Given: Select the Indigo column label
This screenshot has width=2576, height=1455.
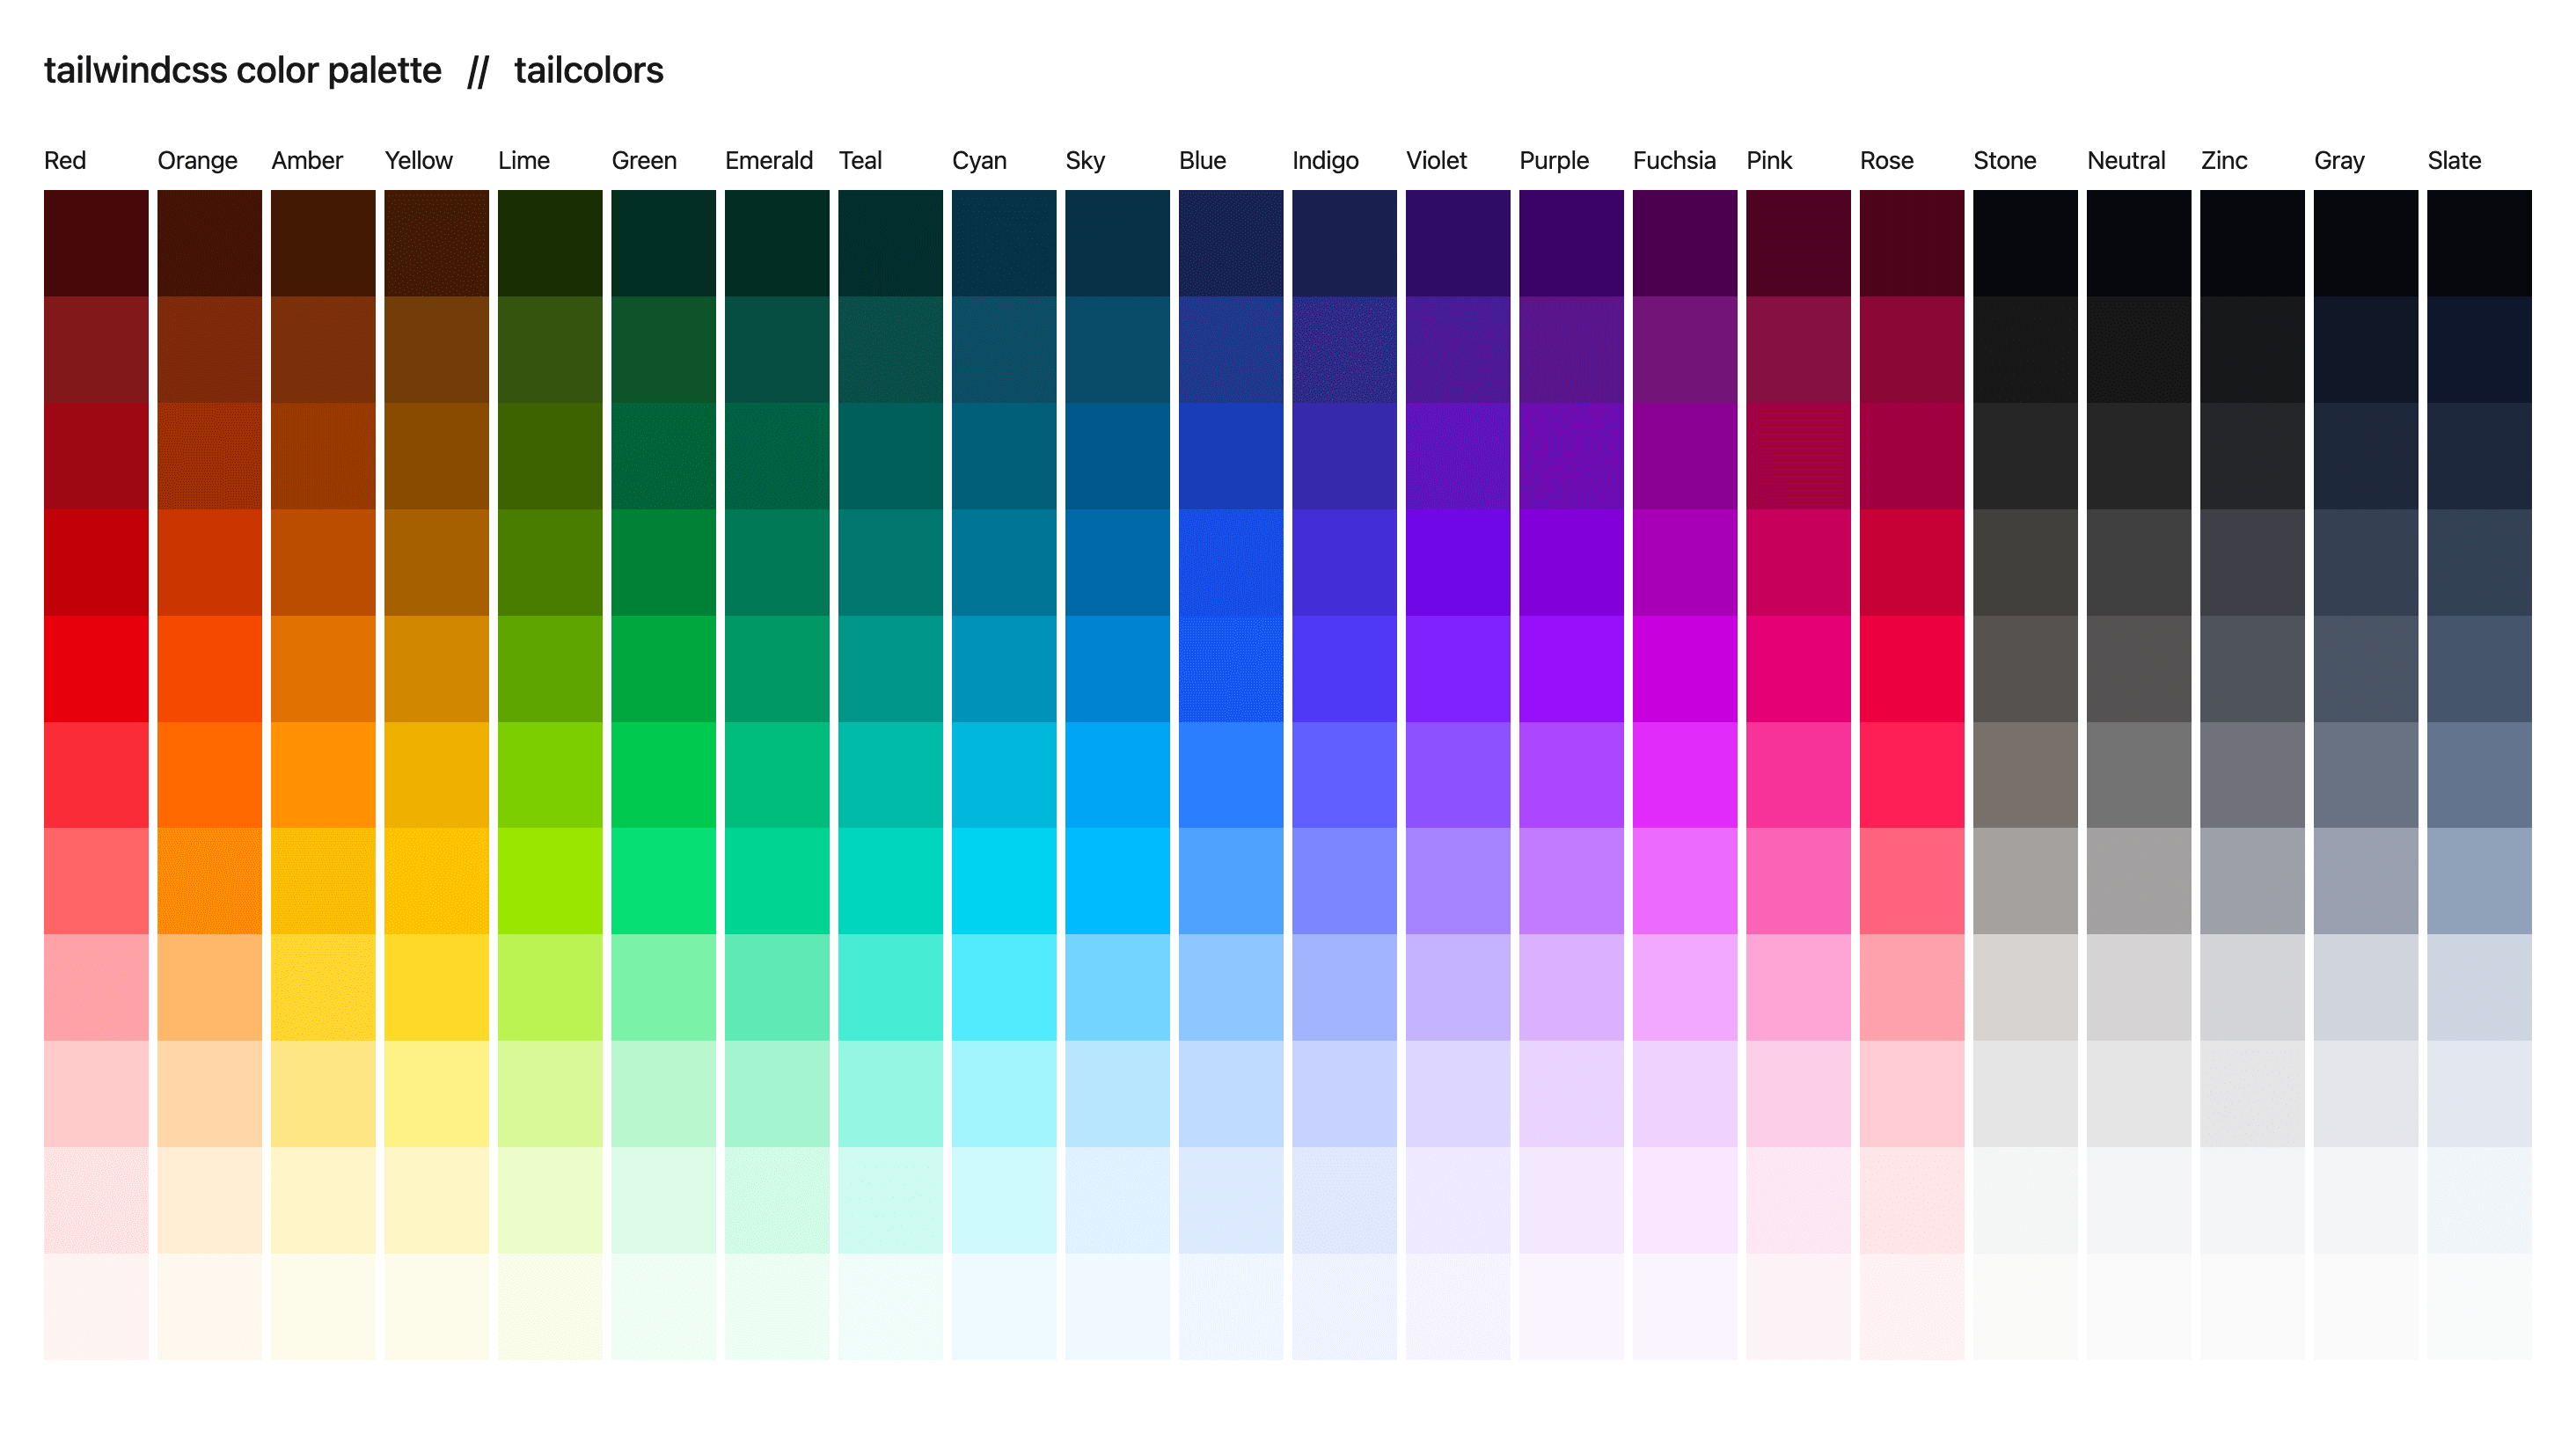Looking at the screenshot, I should coord(1326,161).
